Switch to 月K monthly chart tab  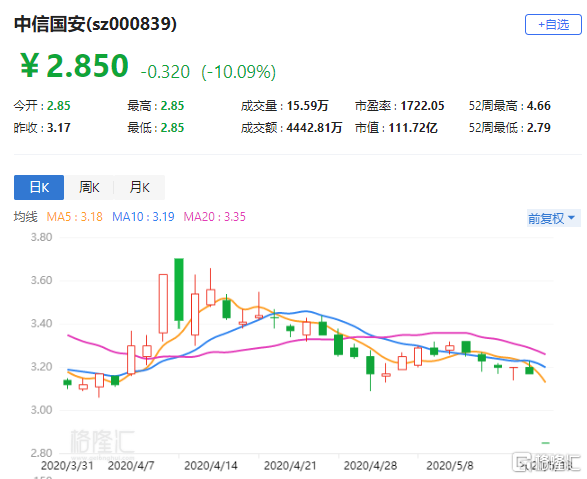pos(139,187)
